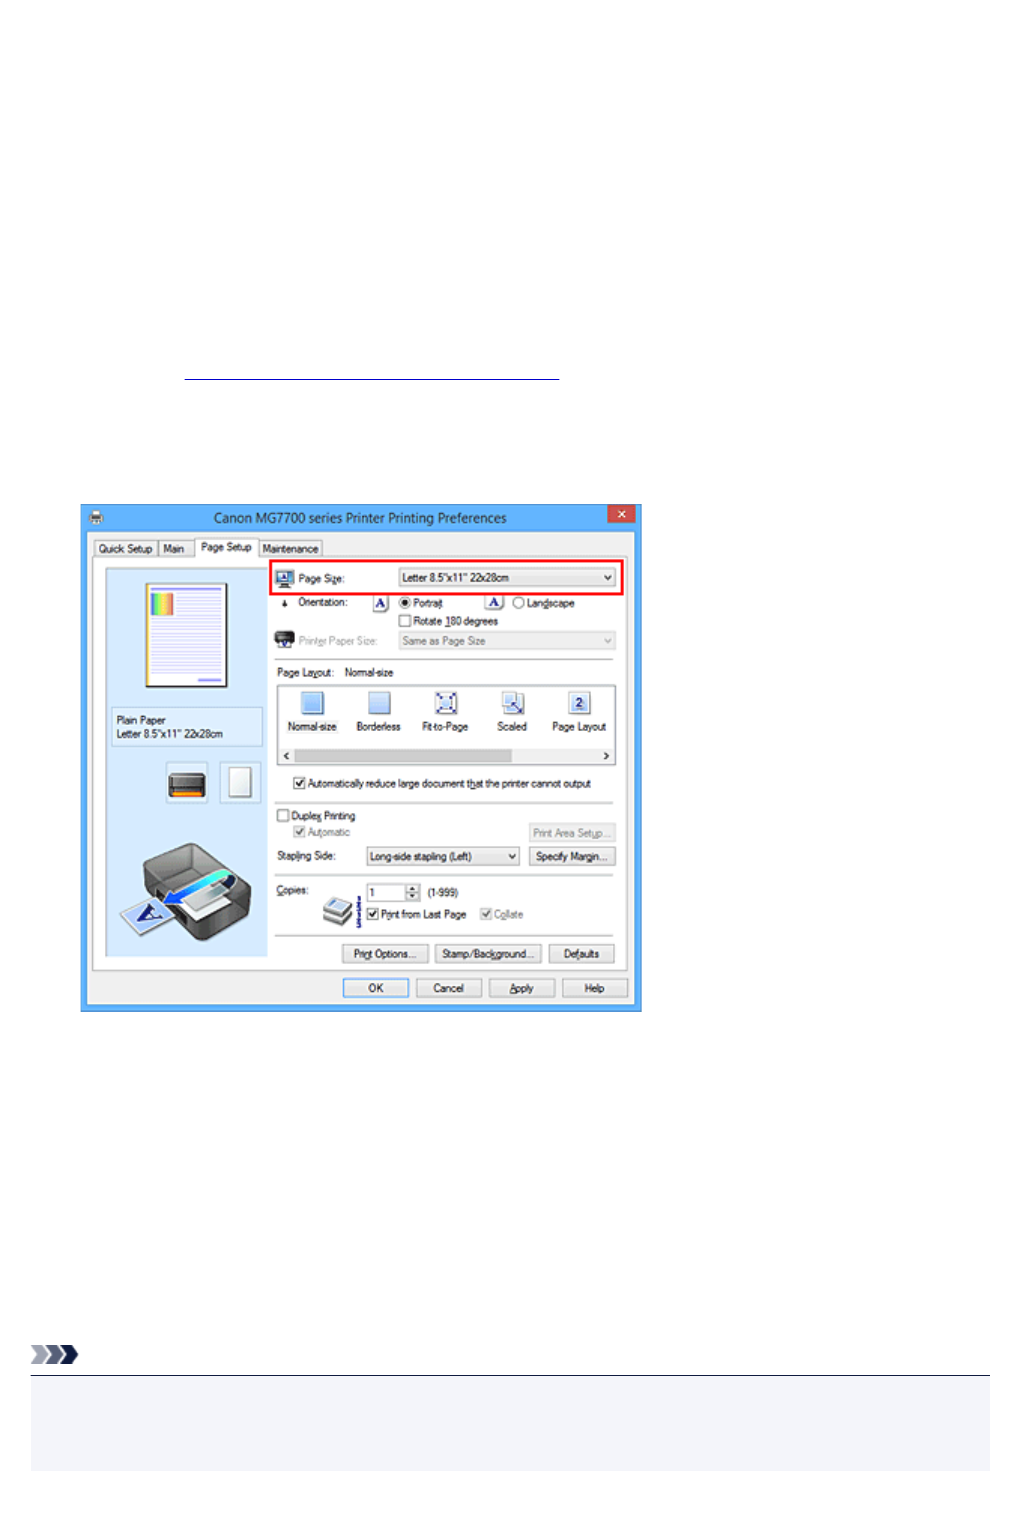Click the Printer Paper Size printer icon

(285, 640)
